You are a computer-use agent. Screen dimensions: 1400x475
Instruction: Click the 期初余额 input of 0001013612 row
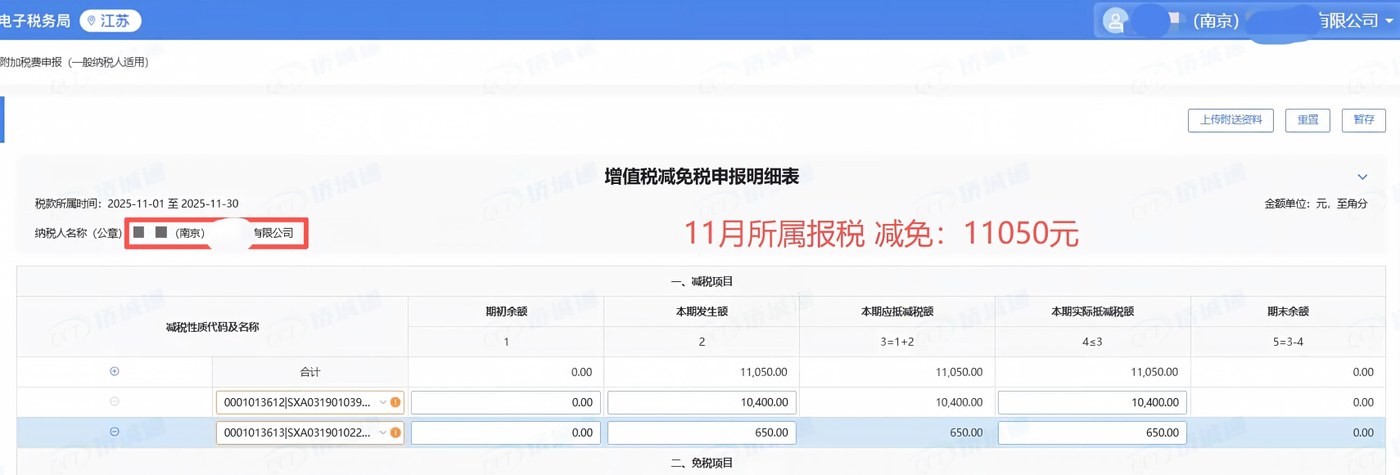tap(506, 402)
